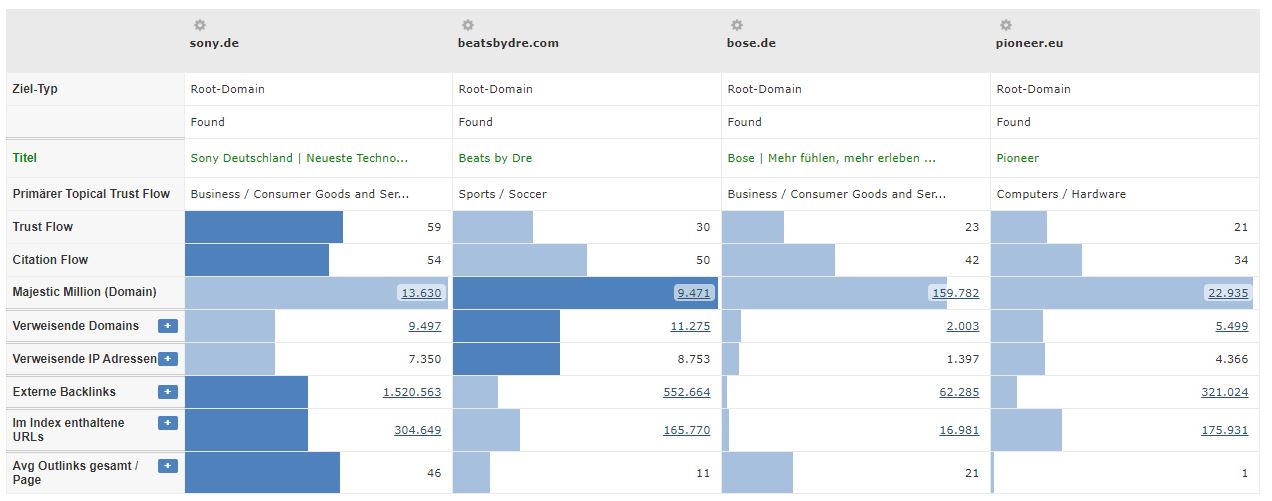Click the Majestic Million (Domain) row label
The height and width of the screenshot is (501, 1272).
click(x=84, y=293)
